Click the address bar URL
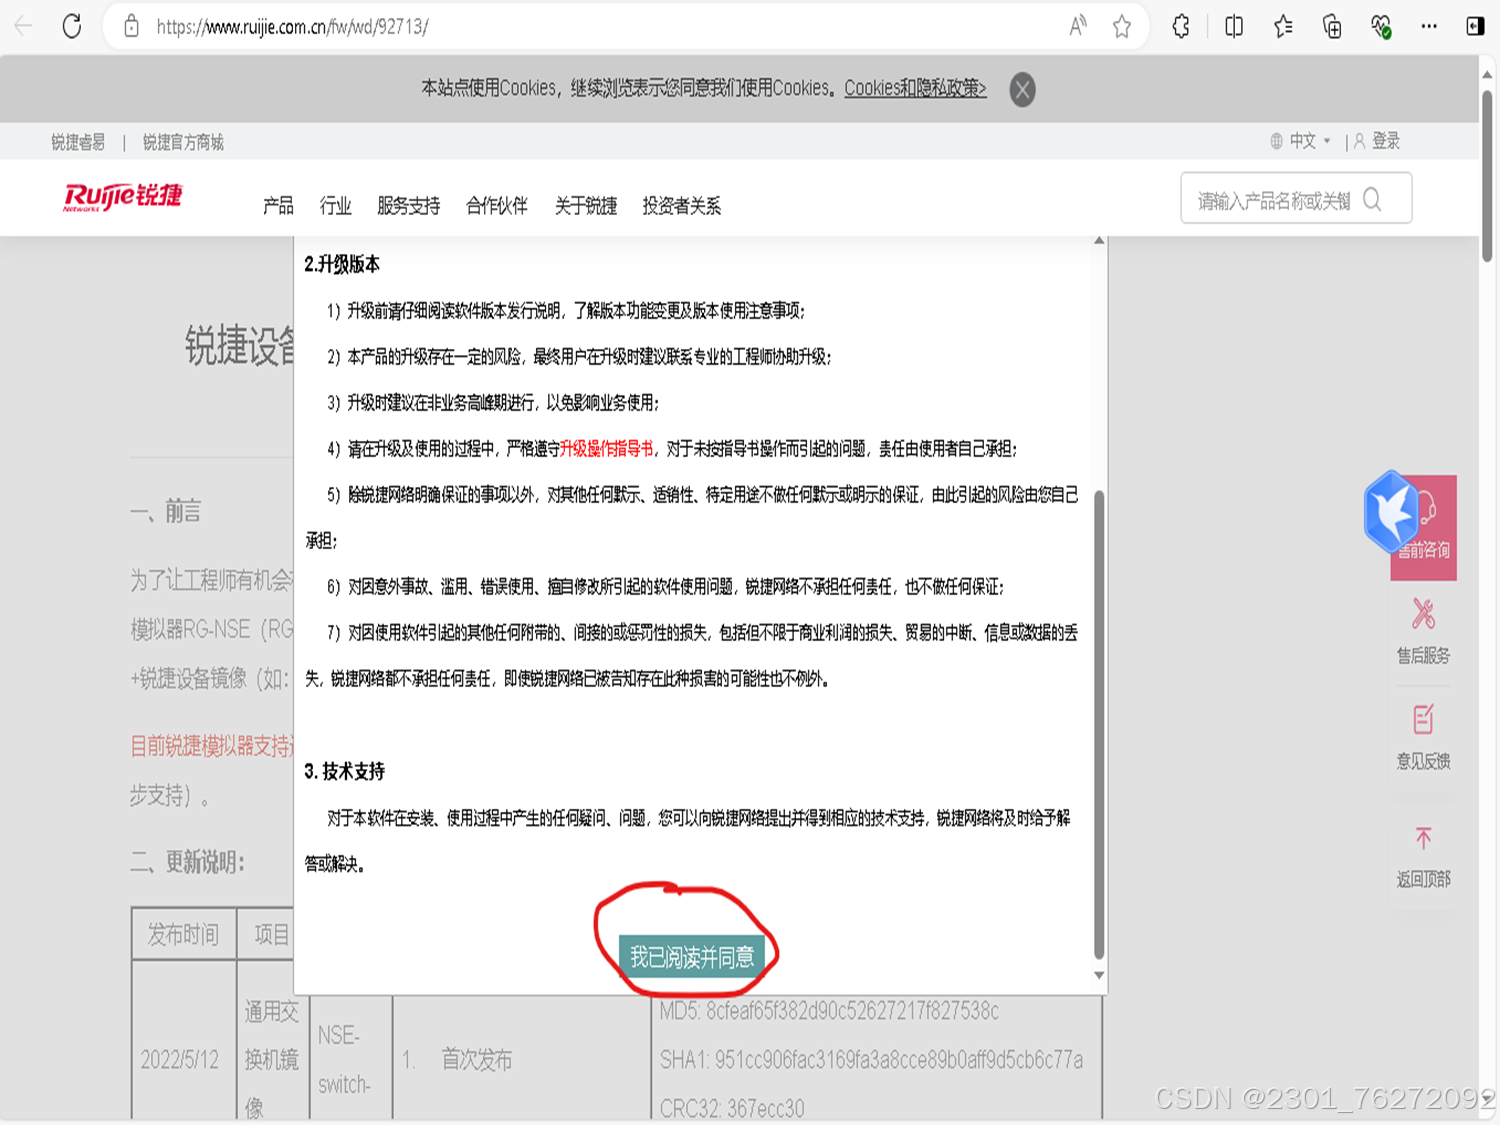1500x1125 pixels. [292, 27]
